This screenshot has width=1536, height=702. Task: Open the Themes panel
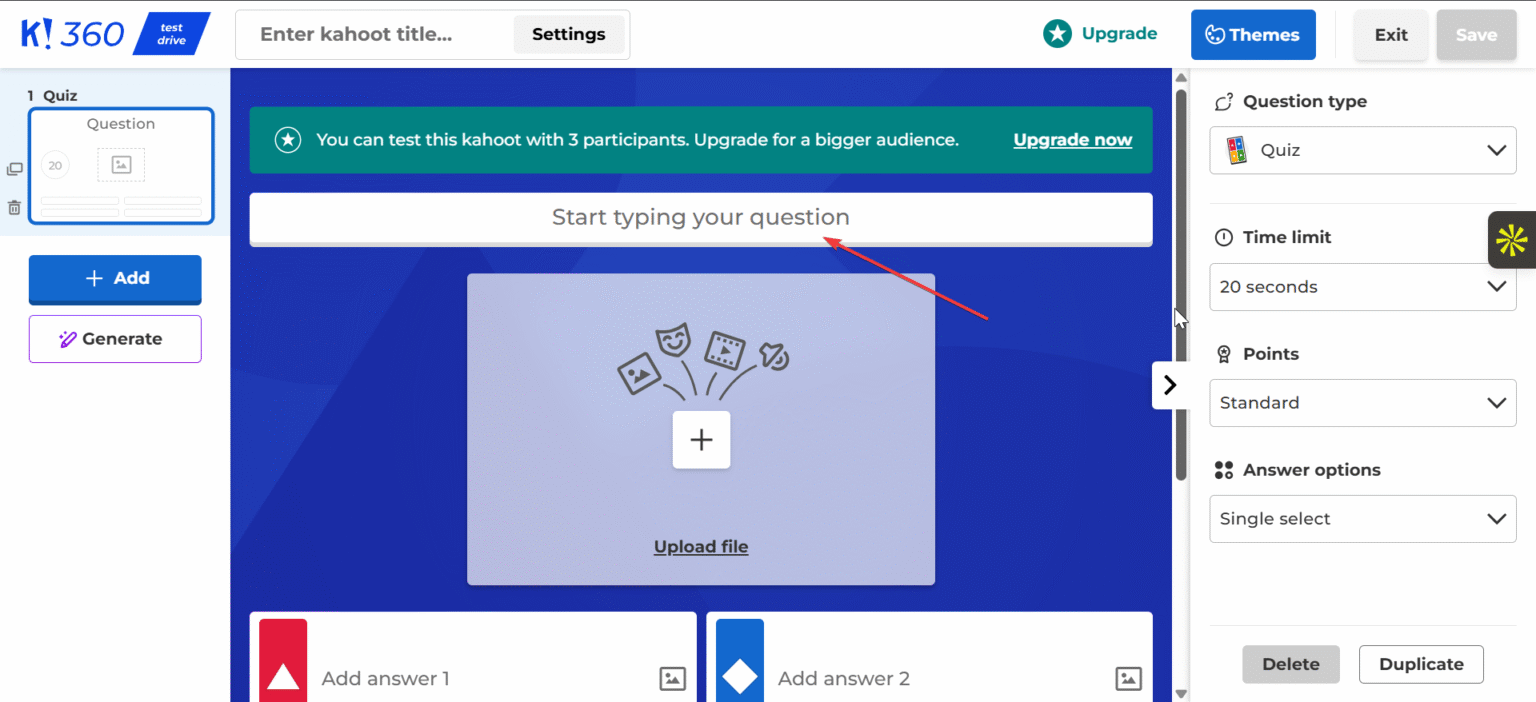(1253, 35)
